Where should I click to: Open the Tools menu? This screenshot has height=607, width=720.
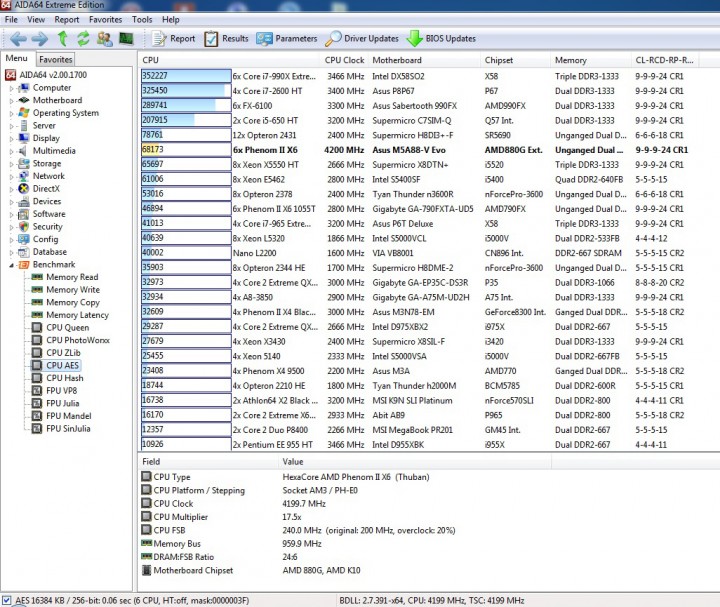(x=142, y=19)
